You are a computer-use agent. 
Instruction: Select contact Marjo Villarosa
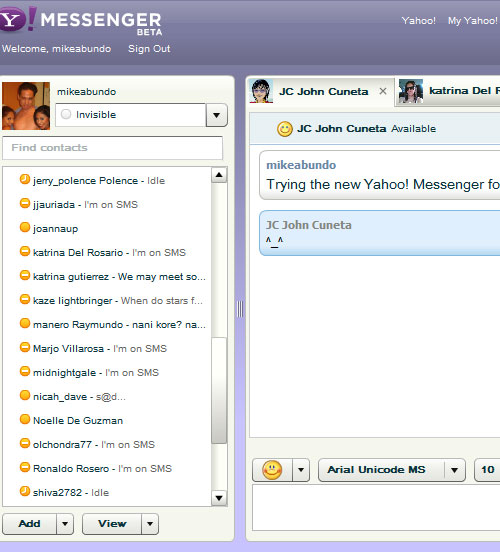pyautogui.click(x=107, y=348)
